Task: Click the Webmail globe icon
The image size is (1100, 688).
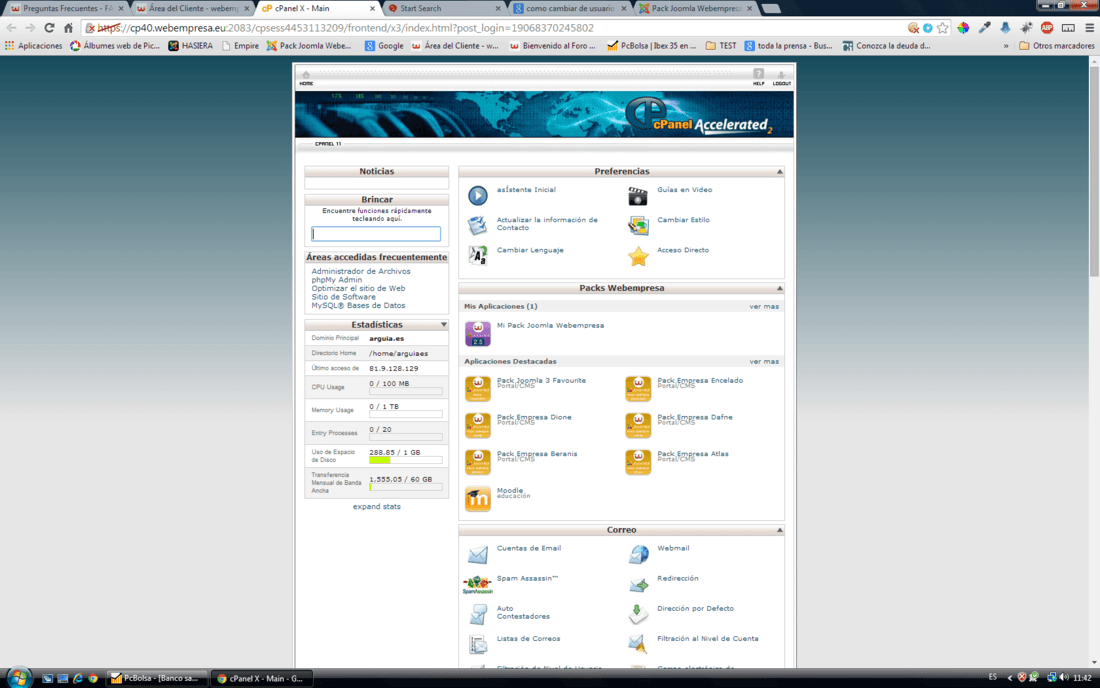Action: click(638, 554)
